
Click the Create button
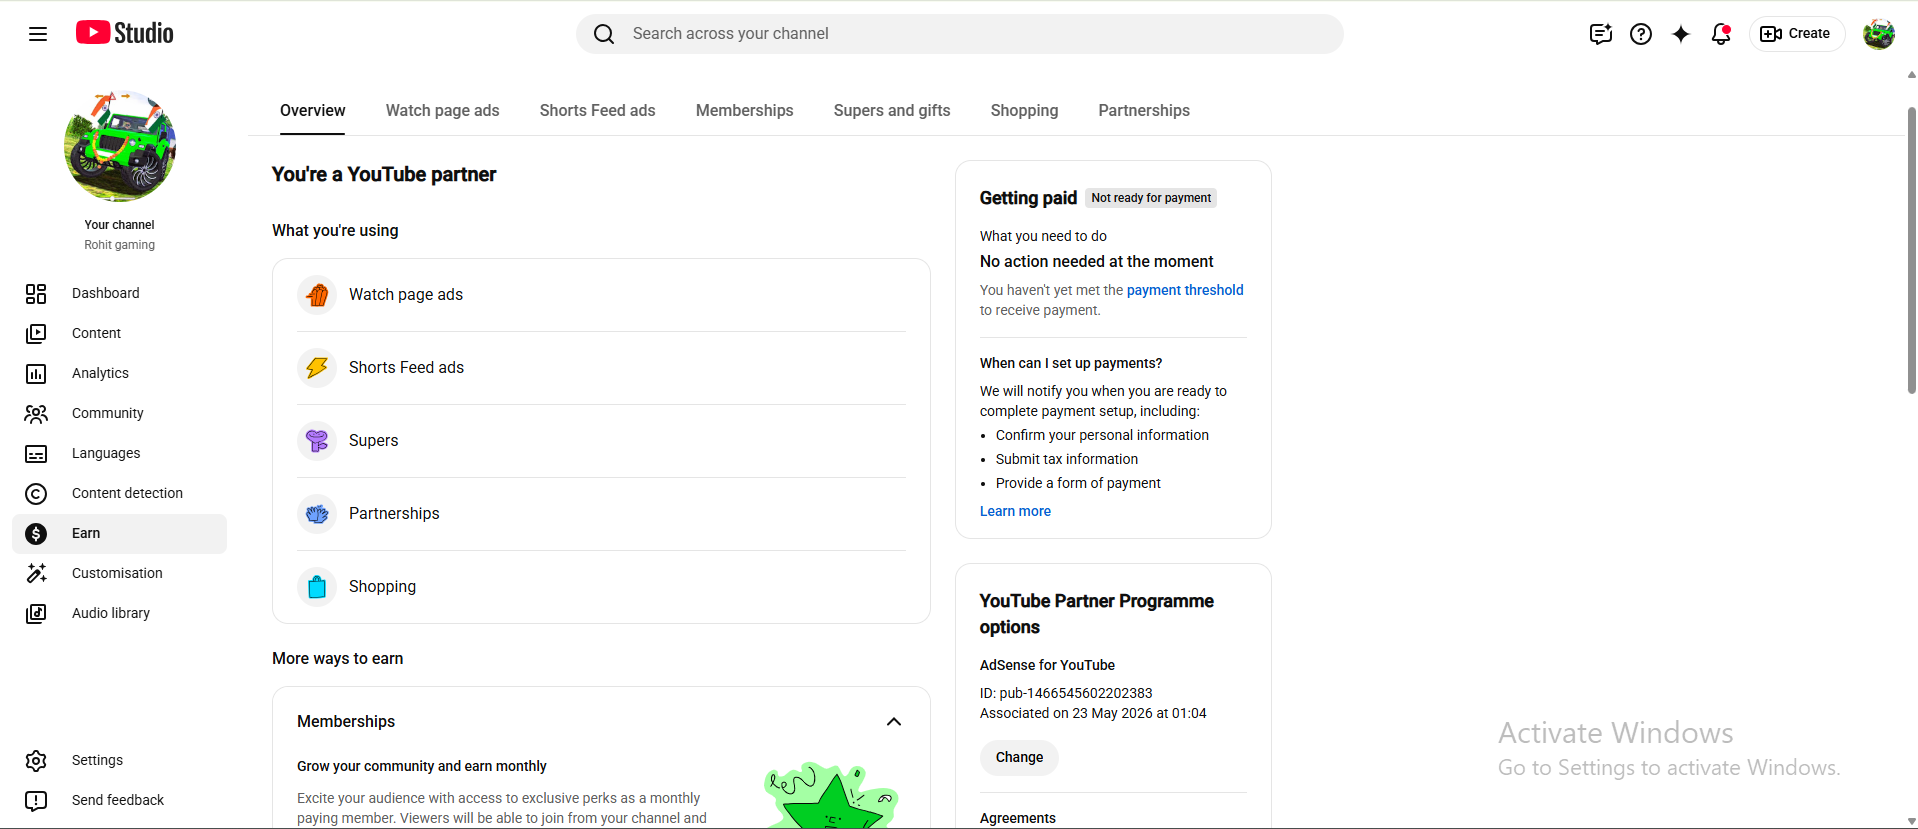(x=1797, y=34)
